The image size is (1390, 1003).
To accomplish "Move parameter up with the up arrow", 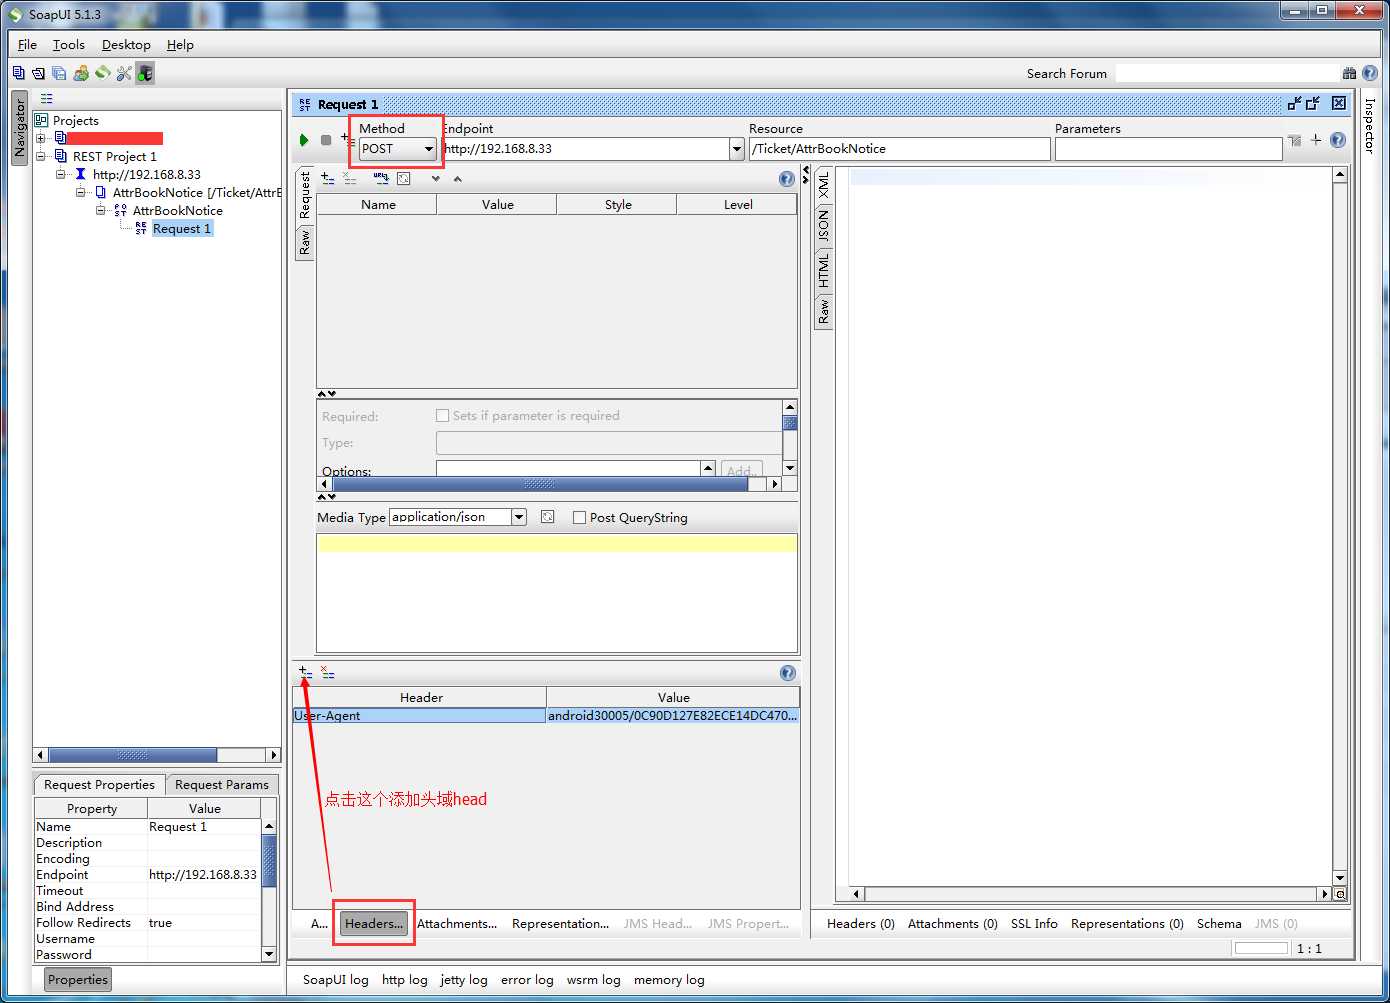I will pyautogui.click(x=458, y=179).
